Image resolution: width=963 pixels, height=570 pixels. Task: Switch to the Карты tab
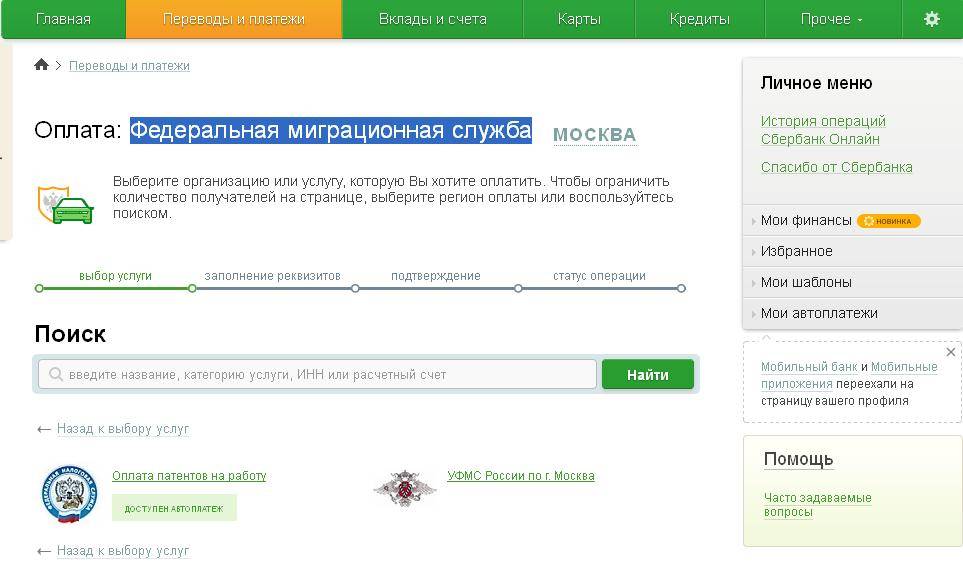[x=579, y=19]
